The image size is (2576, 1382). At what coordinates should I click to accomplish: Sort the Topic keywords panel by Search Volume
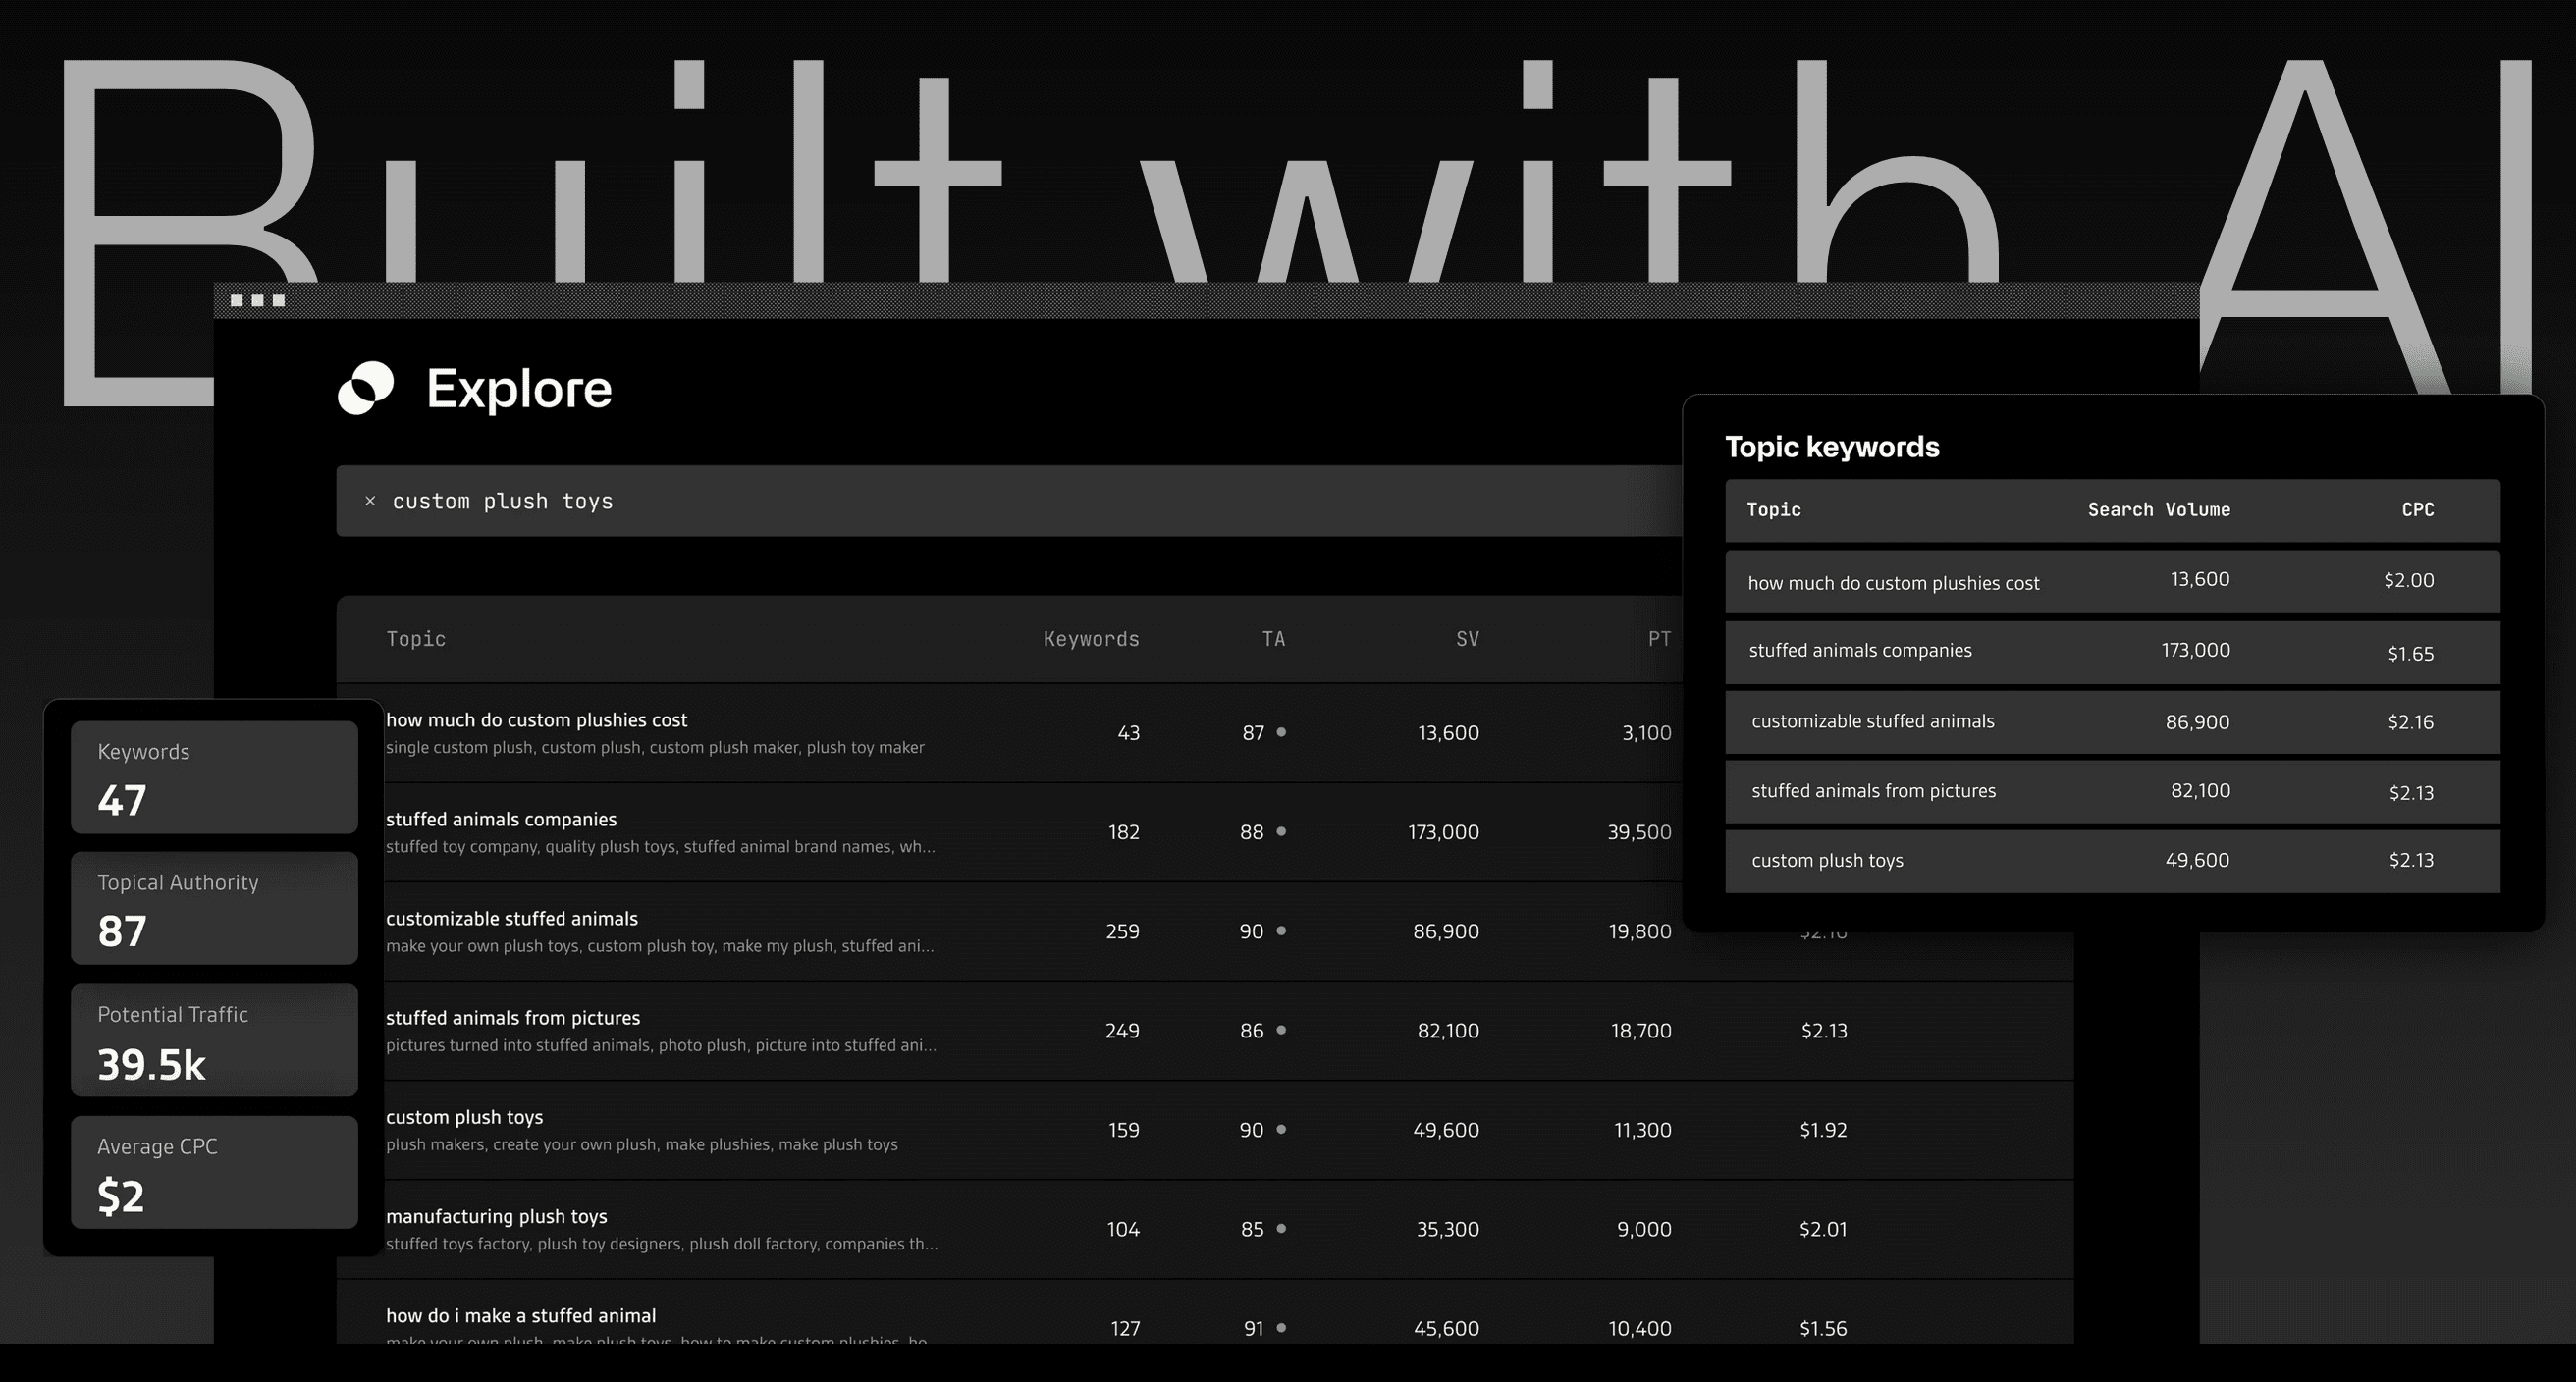click(2157, 509)
